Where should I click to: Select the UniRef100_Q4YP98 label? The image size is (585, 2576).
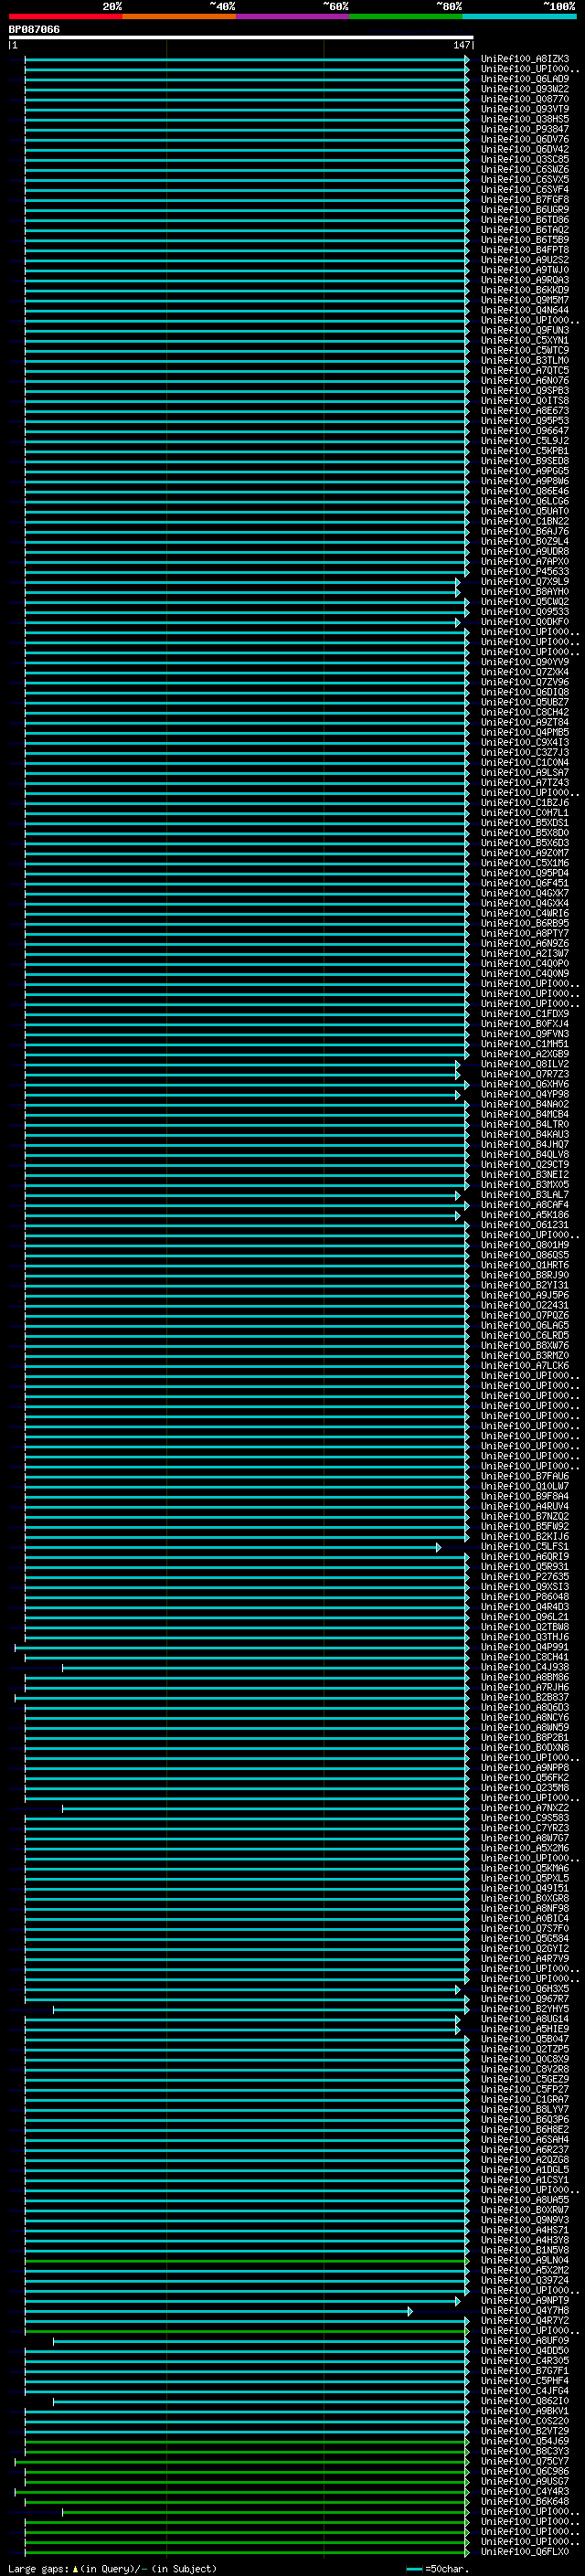click(x=525, y=1094)
